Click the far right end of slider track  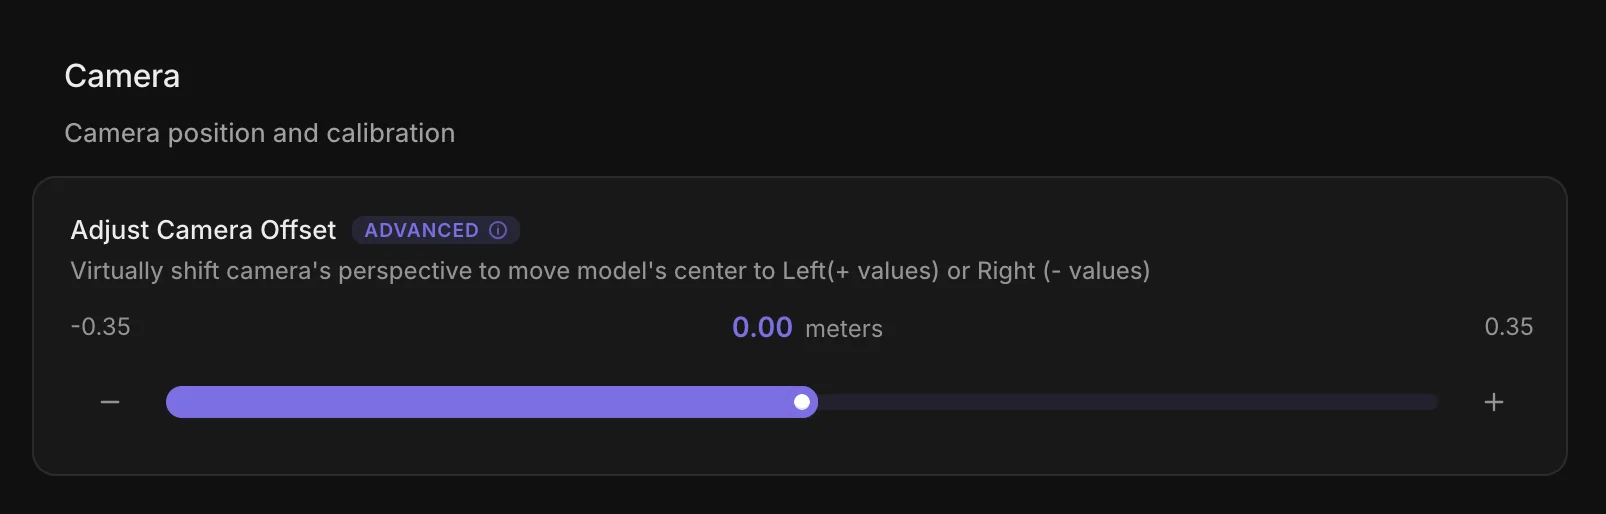pyautogui.click(x=1432, y=402)
